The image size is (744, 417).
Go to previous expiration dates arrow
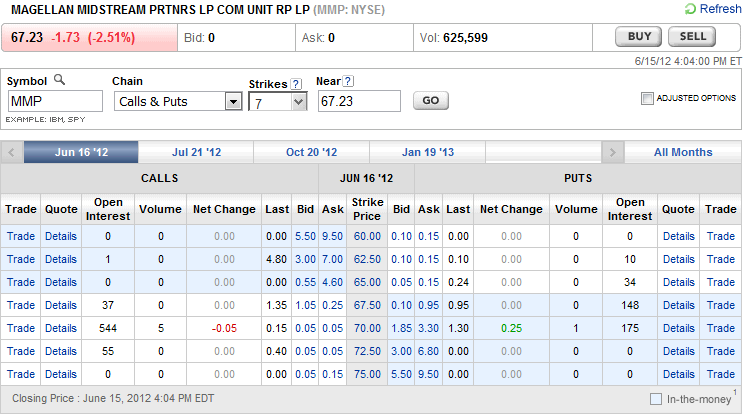(x=12, y=152)
